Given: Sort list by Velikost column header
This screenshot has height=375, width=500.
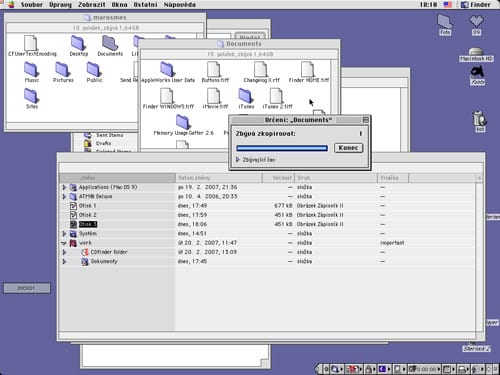Looking at the screenshot, I should pyautogui.click(x=278, y=178).
